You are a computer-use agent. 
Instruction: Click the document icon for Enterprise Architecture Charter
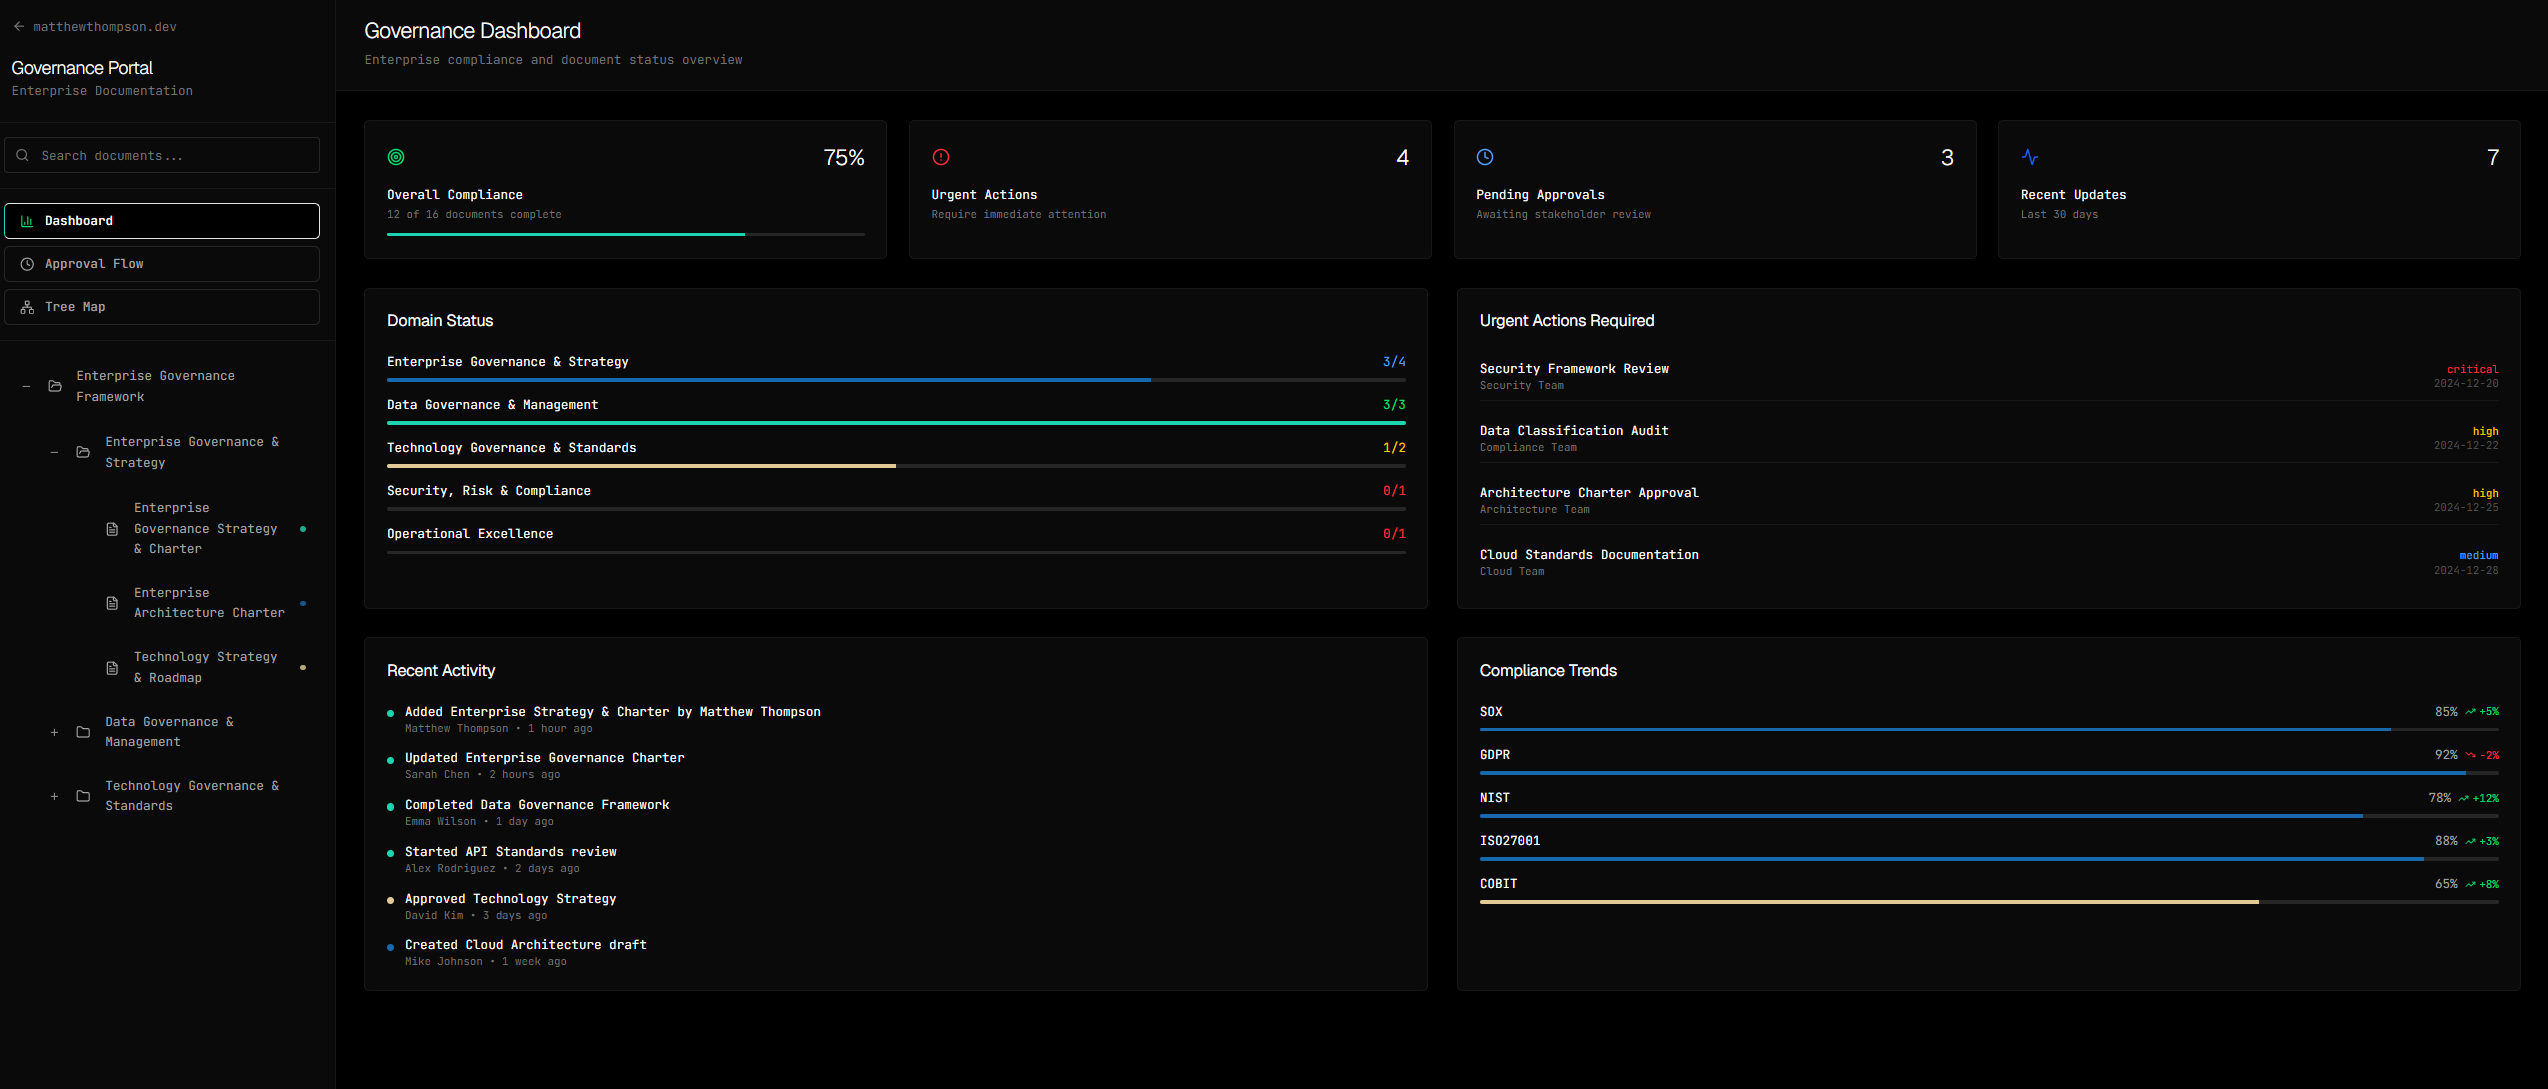click(x=110, y=602)
